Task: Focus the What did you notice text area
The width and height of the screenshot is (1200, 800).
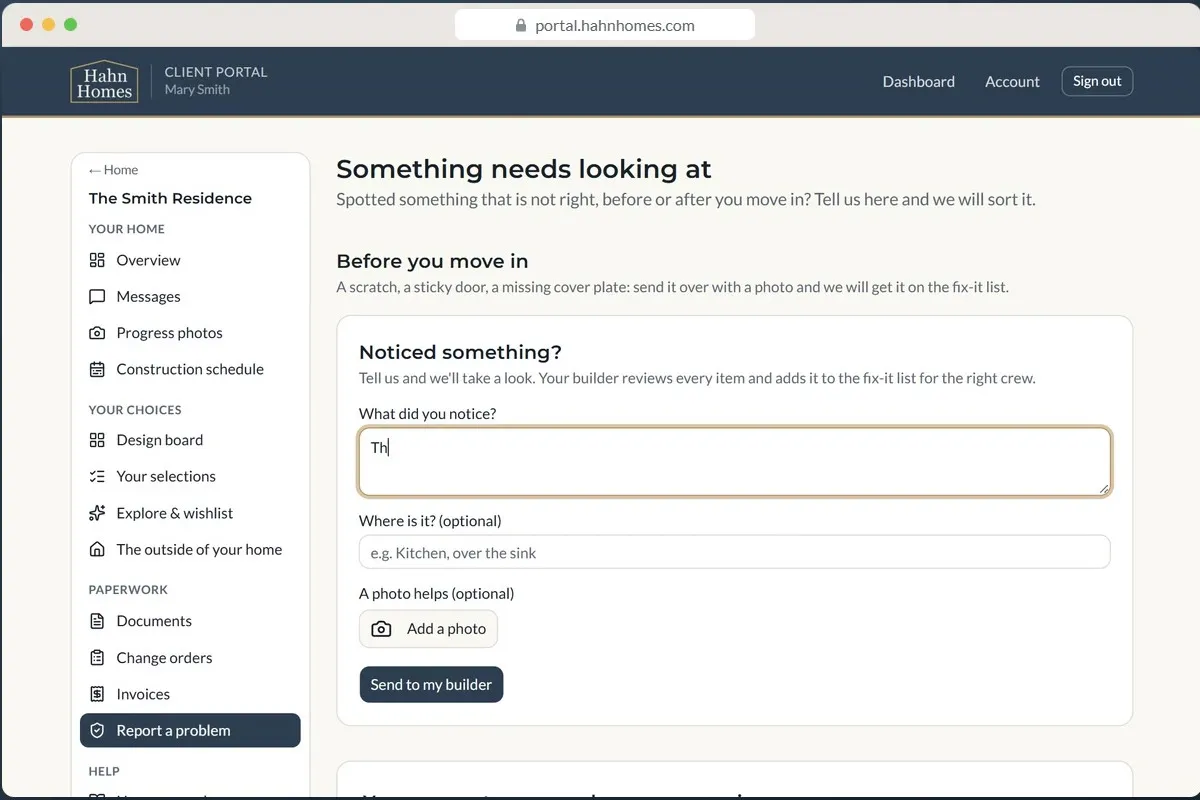Action: click(734, 462)
